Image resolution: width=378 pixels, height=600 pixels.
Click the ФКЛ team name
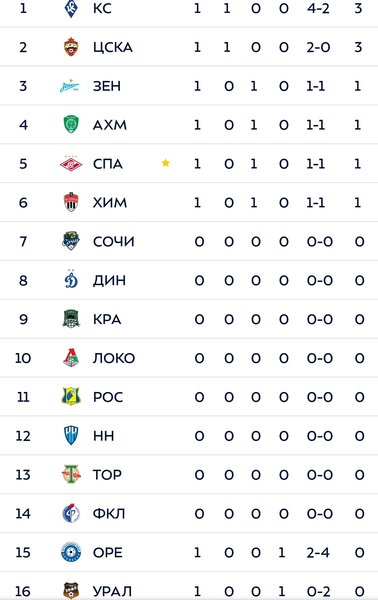pos(109,514)
